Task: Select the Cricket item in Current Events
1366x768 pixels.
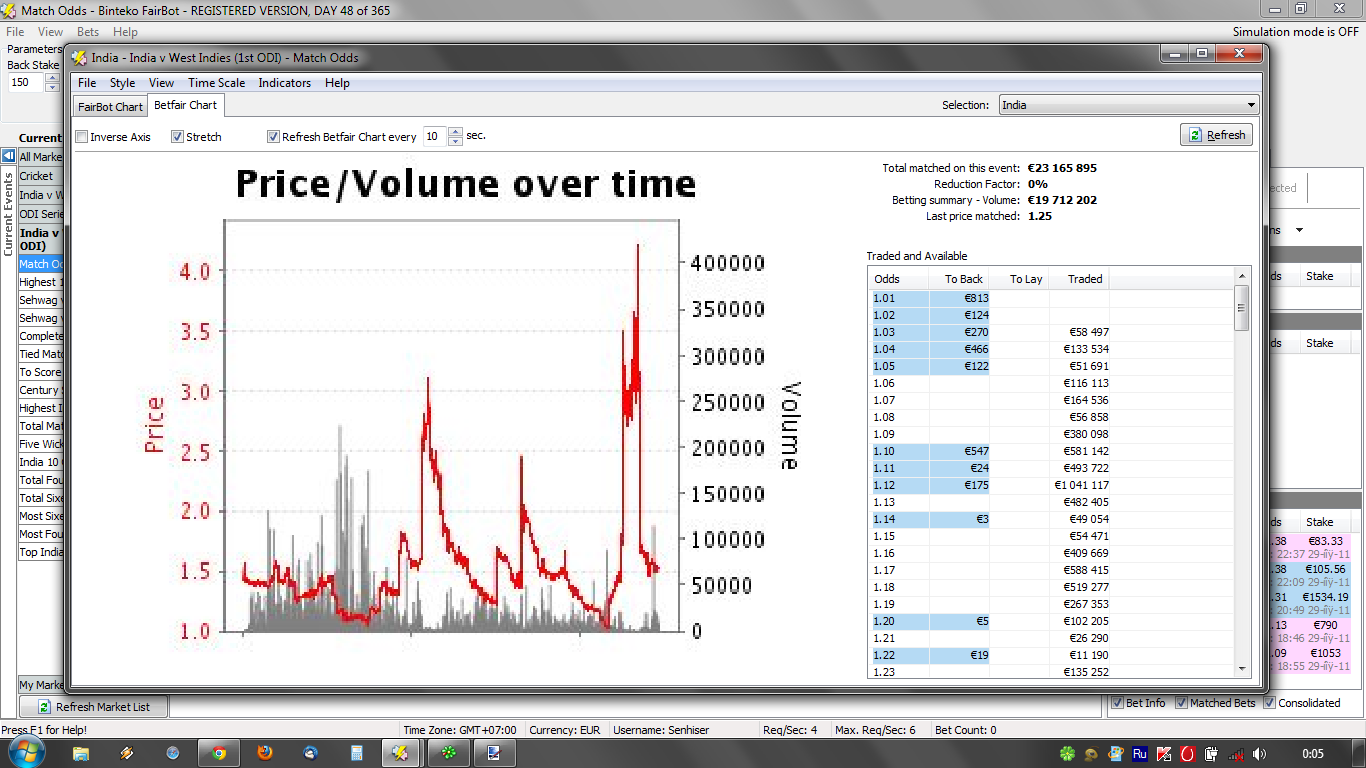Action: point(40,176)
